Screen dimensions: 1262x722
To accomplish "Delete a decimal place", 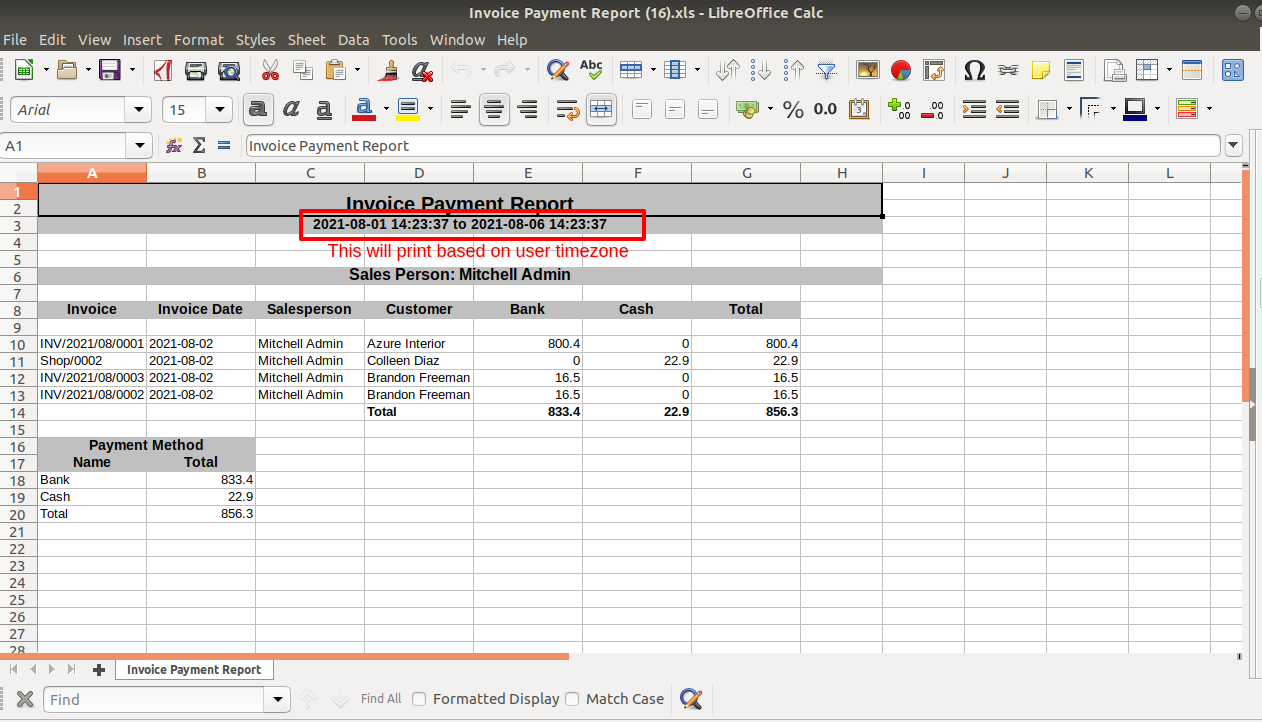I will click(x=932, y=109).
